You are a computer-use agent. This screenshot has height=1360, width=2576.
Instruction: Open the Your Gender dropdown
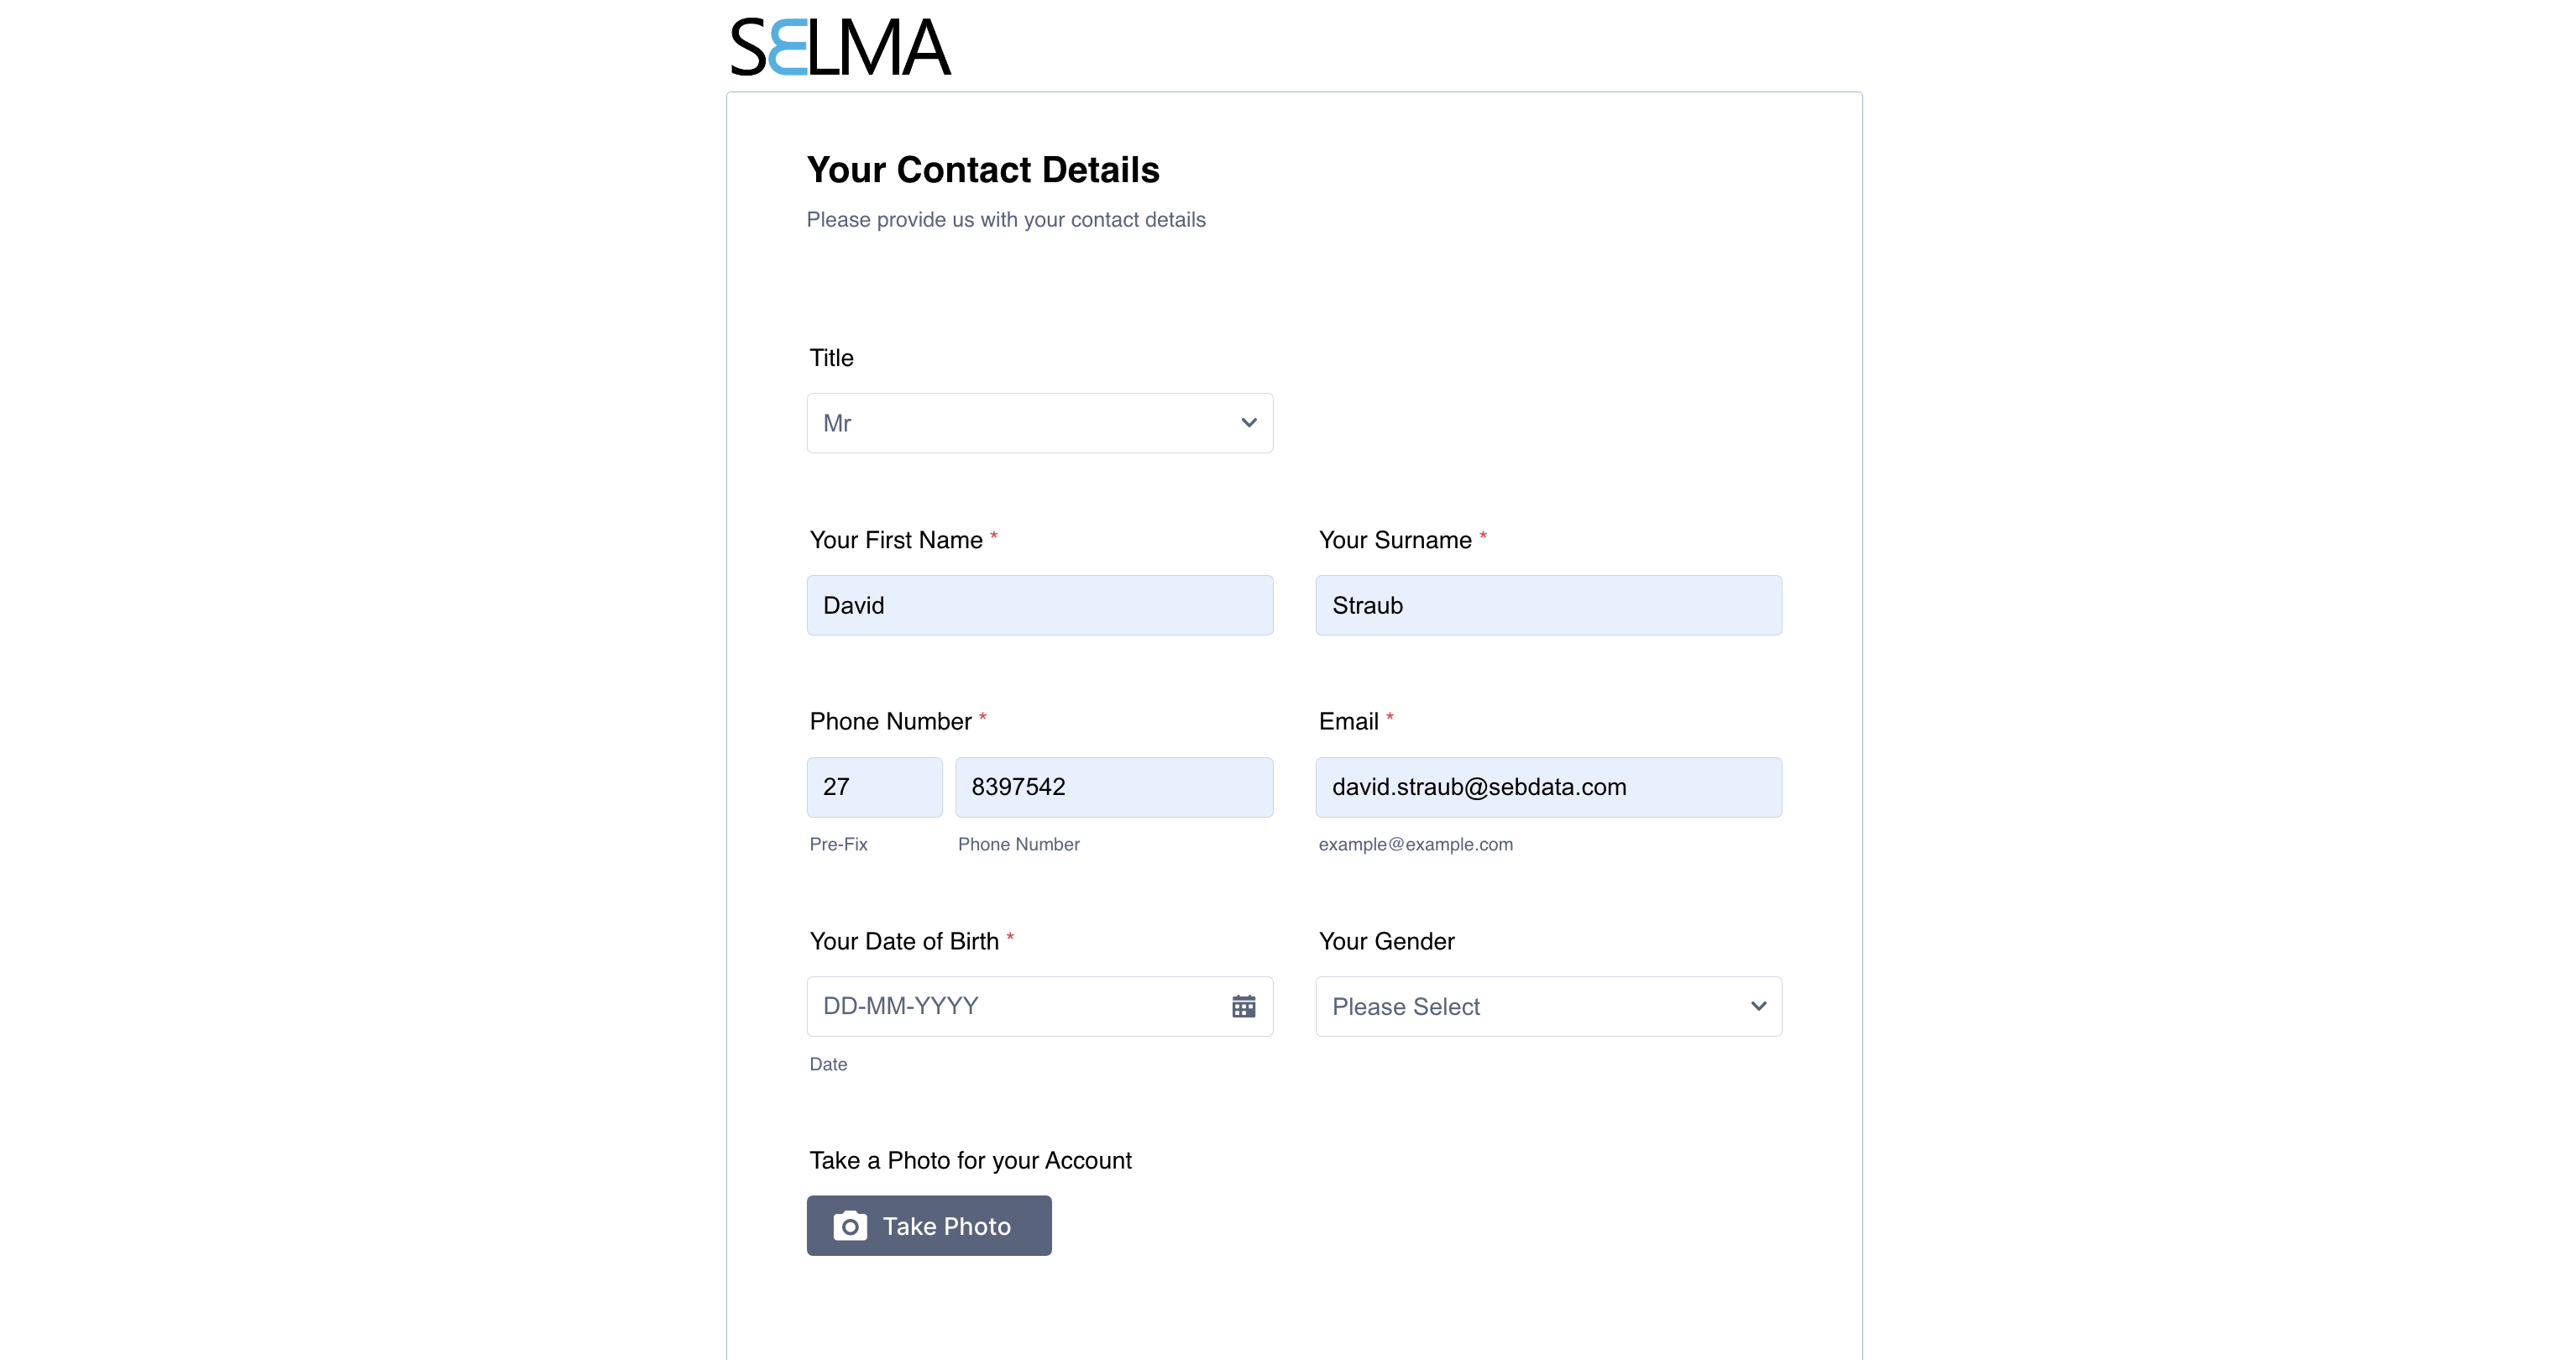pyautogui.click(x=1548, y=1006)
